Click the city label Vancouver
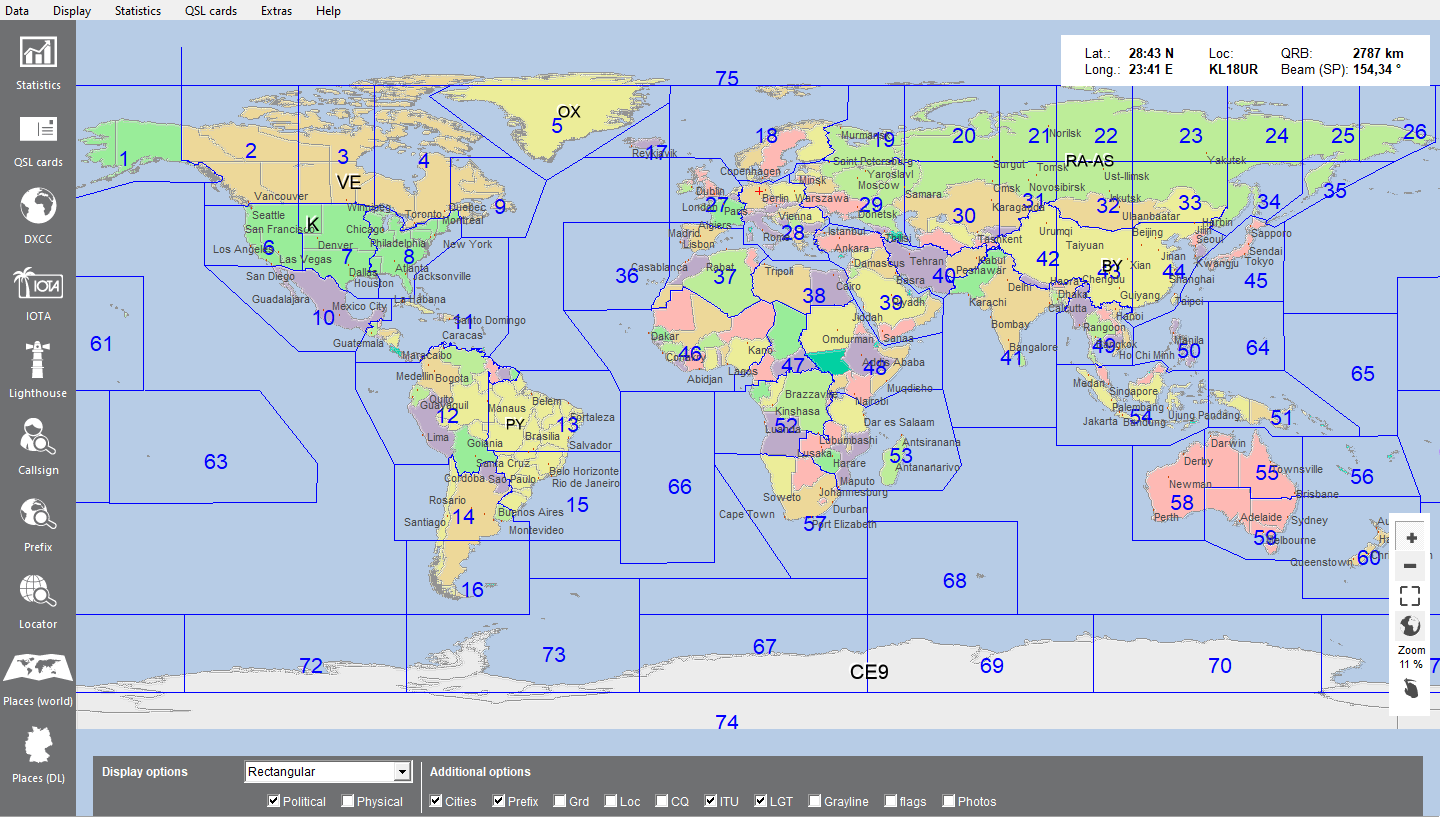The width and height of the screenshot is (1440, 817). pos(282,196)
